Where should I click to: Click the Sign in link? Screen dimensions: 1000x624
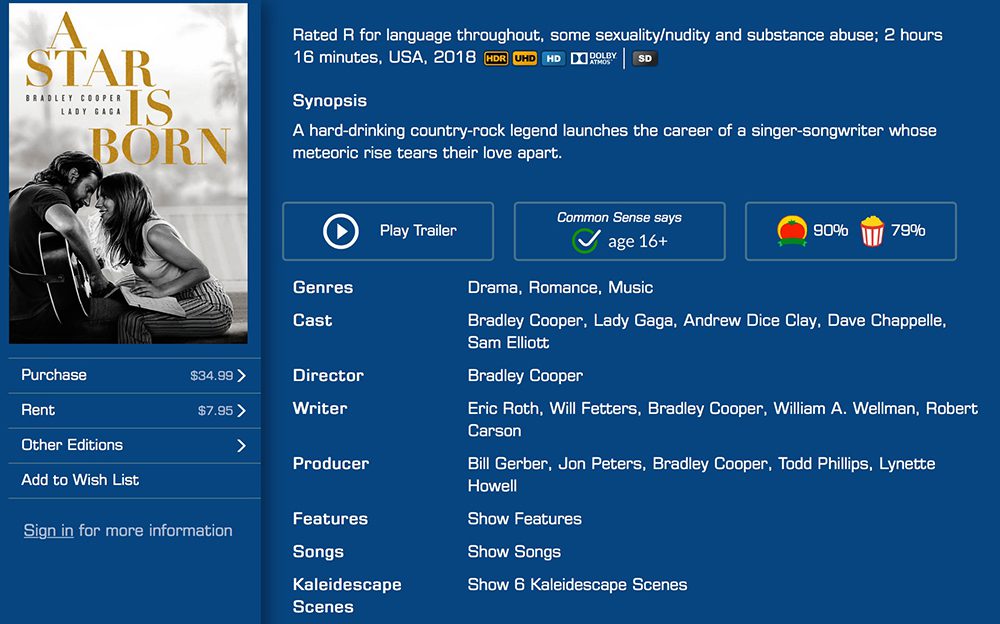48,531
